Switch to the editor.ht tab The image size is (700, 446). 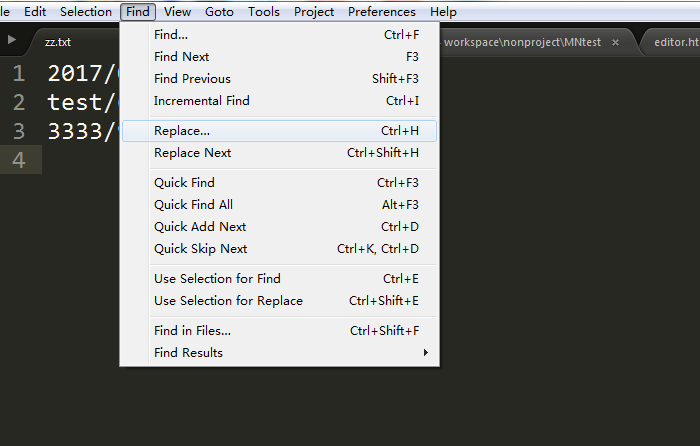pos(676,42)
